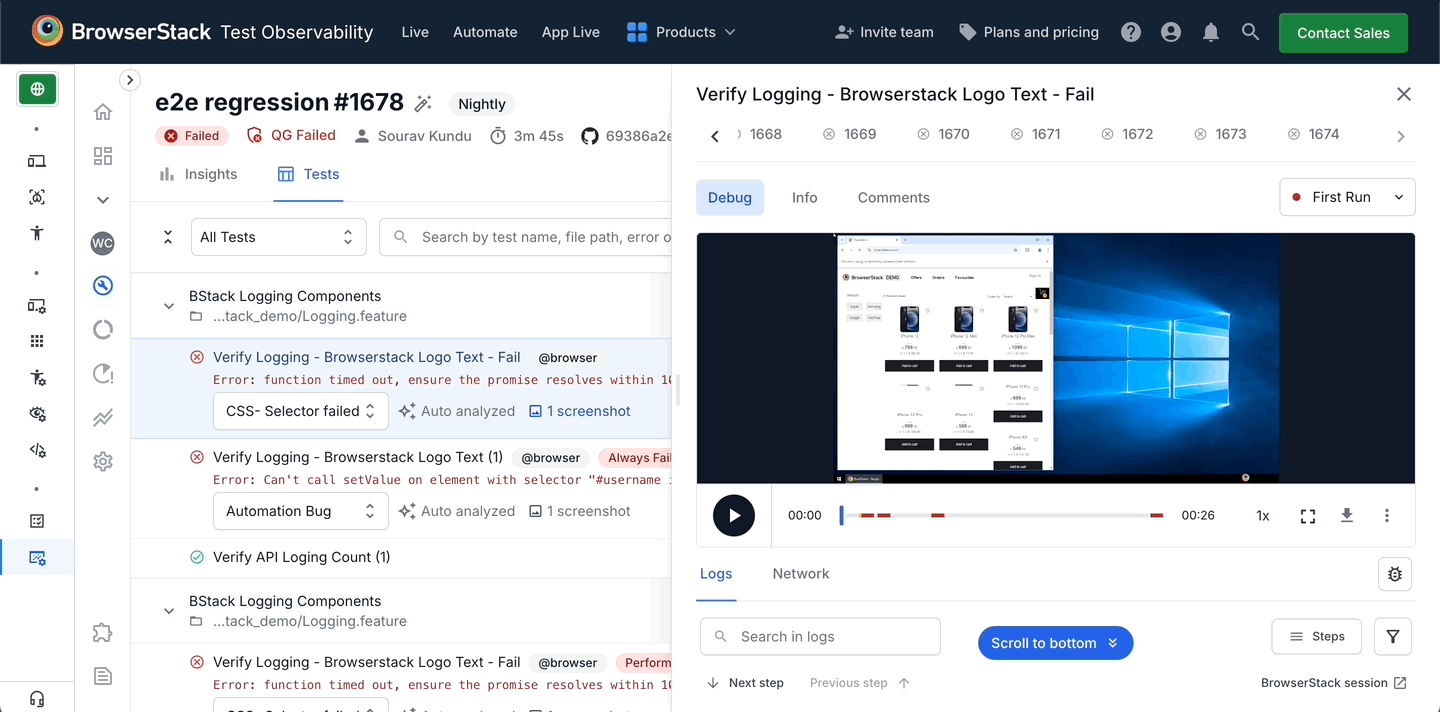
Task: Click the video playback progress bar
Action: [x=1000, y=516]
